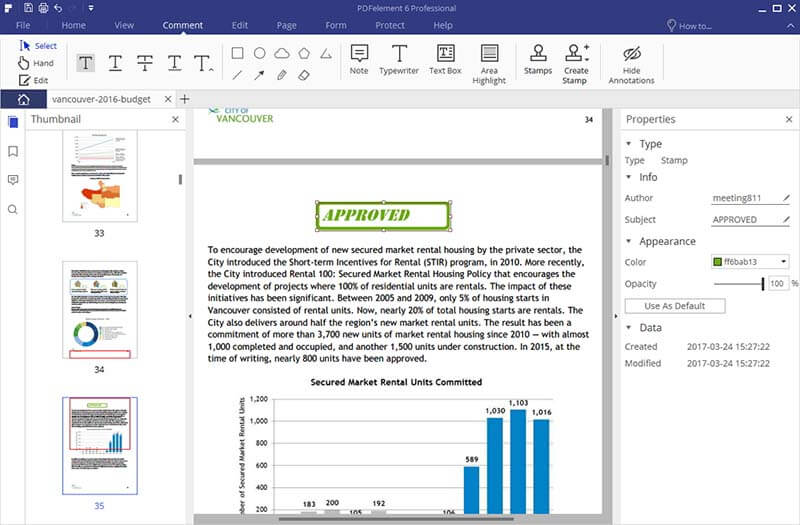Switch to the Form ribbon tab
Viewport: 800px width, 525px height.
click(336, 25)
